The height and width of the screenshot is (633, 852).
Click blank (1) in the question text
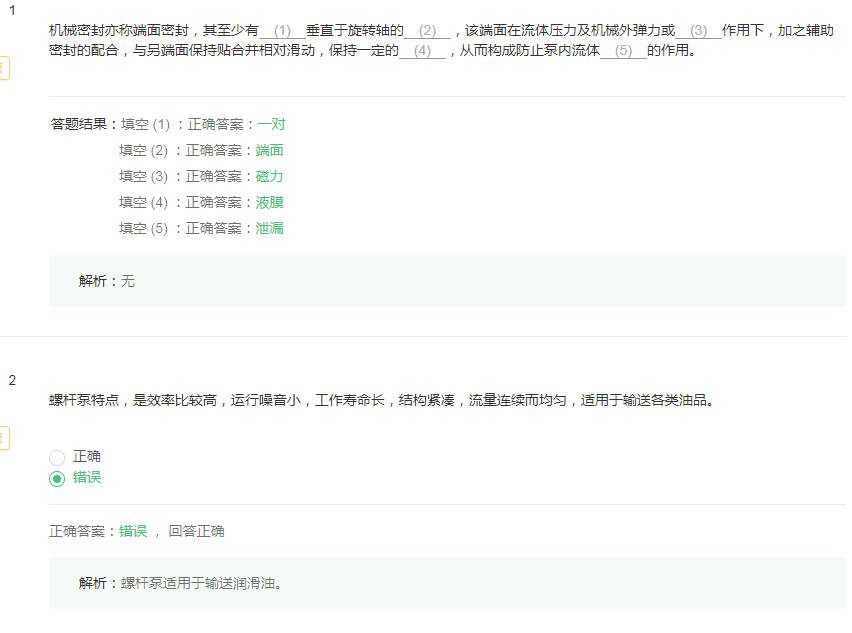coord(282,30)
